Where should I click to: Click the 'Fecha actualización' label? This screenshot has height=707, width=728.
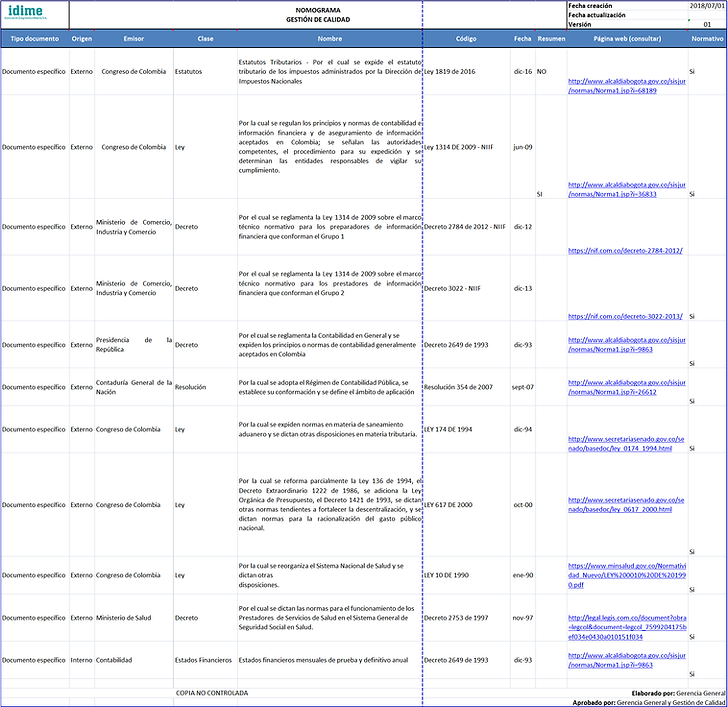(597, 15)
